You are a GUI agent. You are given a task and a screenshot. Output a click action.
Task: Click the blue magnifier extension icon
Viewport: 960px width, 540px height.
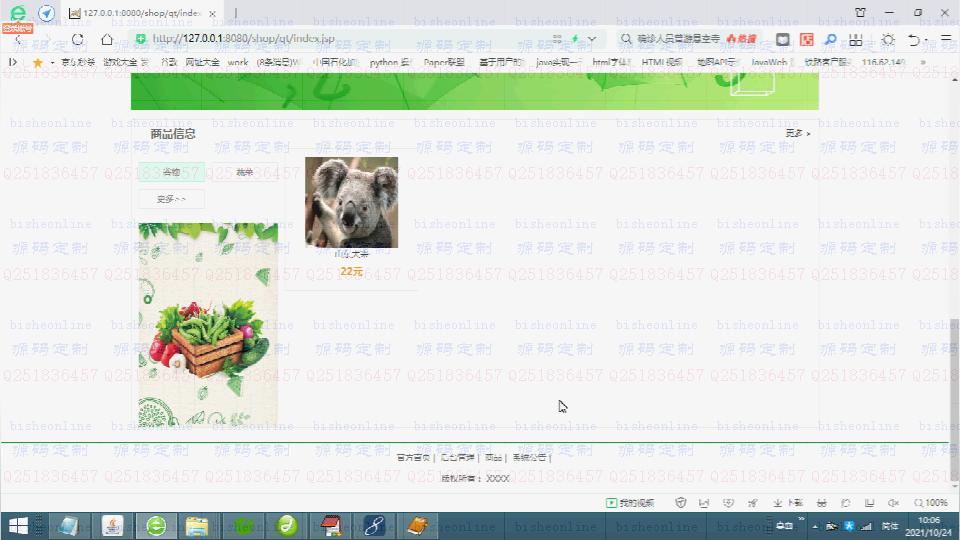[x=830, y=39]
